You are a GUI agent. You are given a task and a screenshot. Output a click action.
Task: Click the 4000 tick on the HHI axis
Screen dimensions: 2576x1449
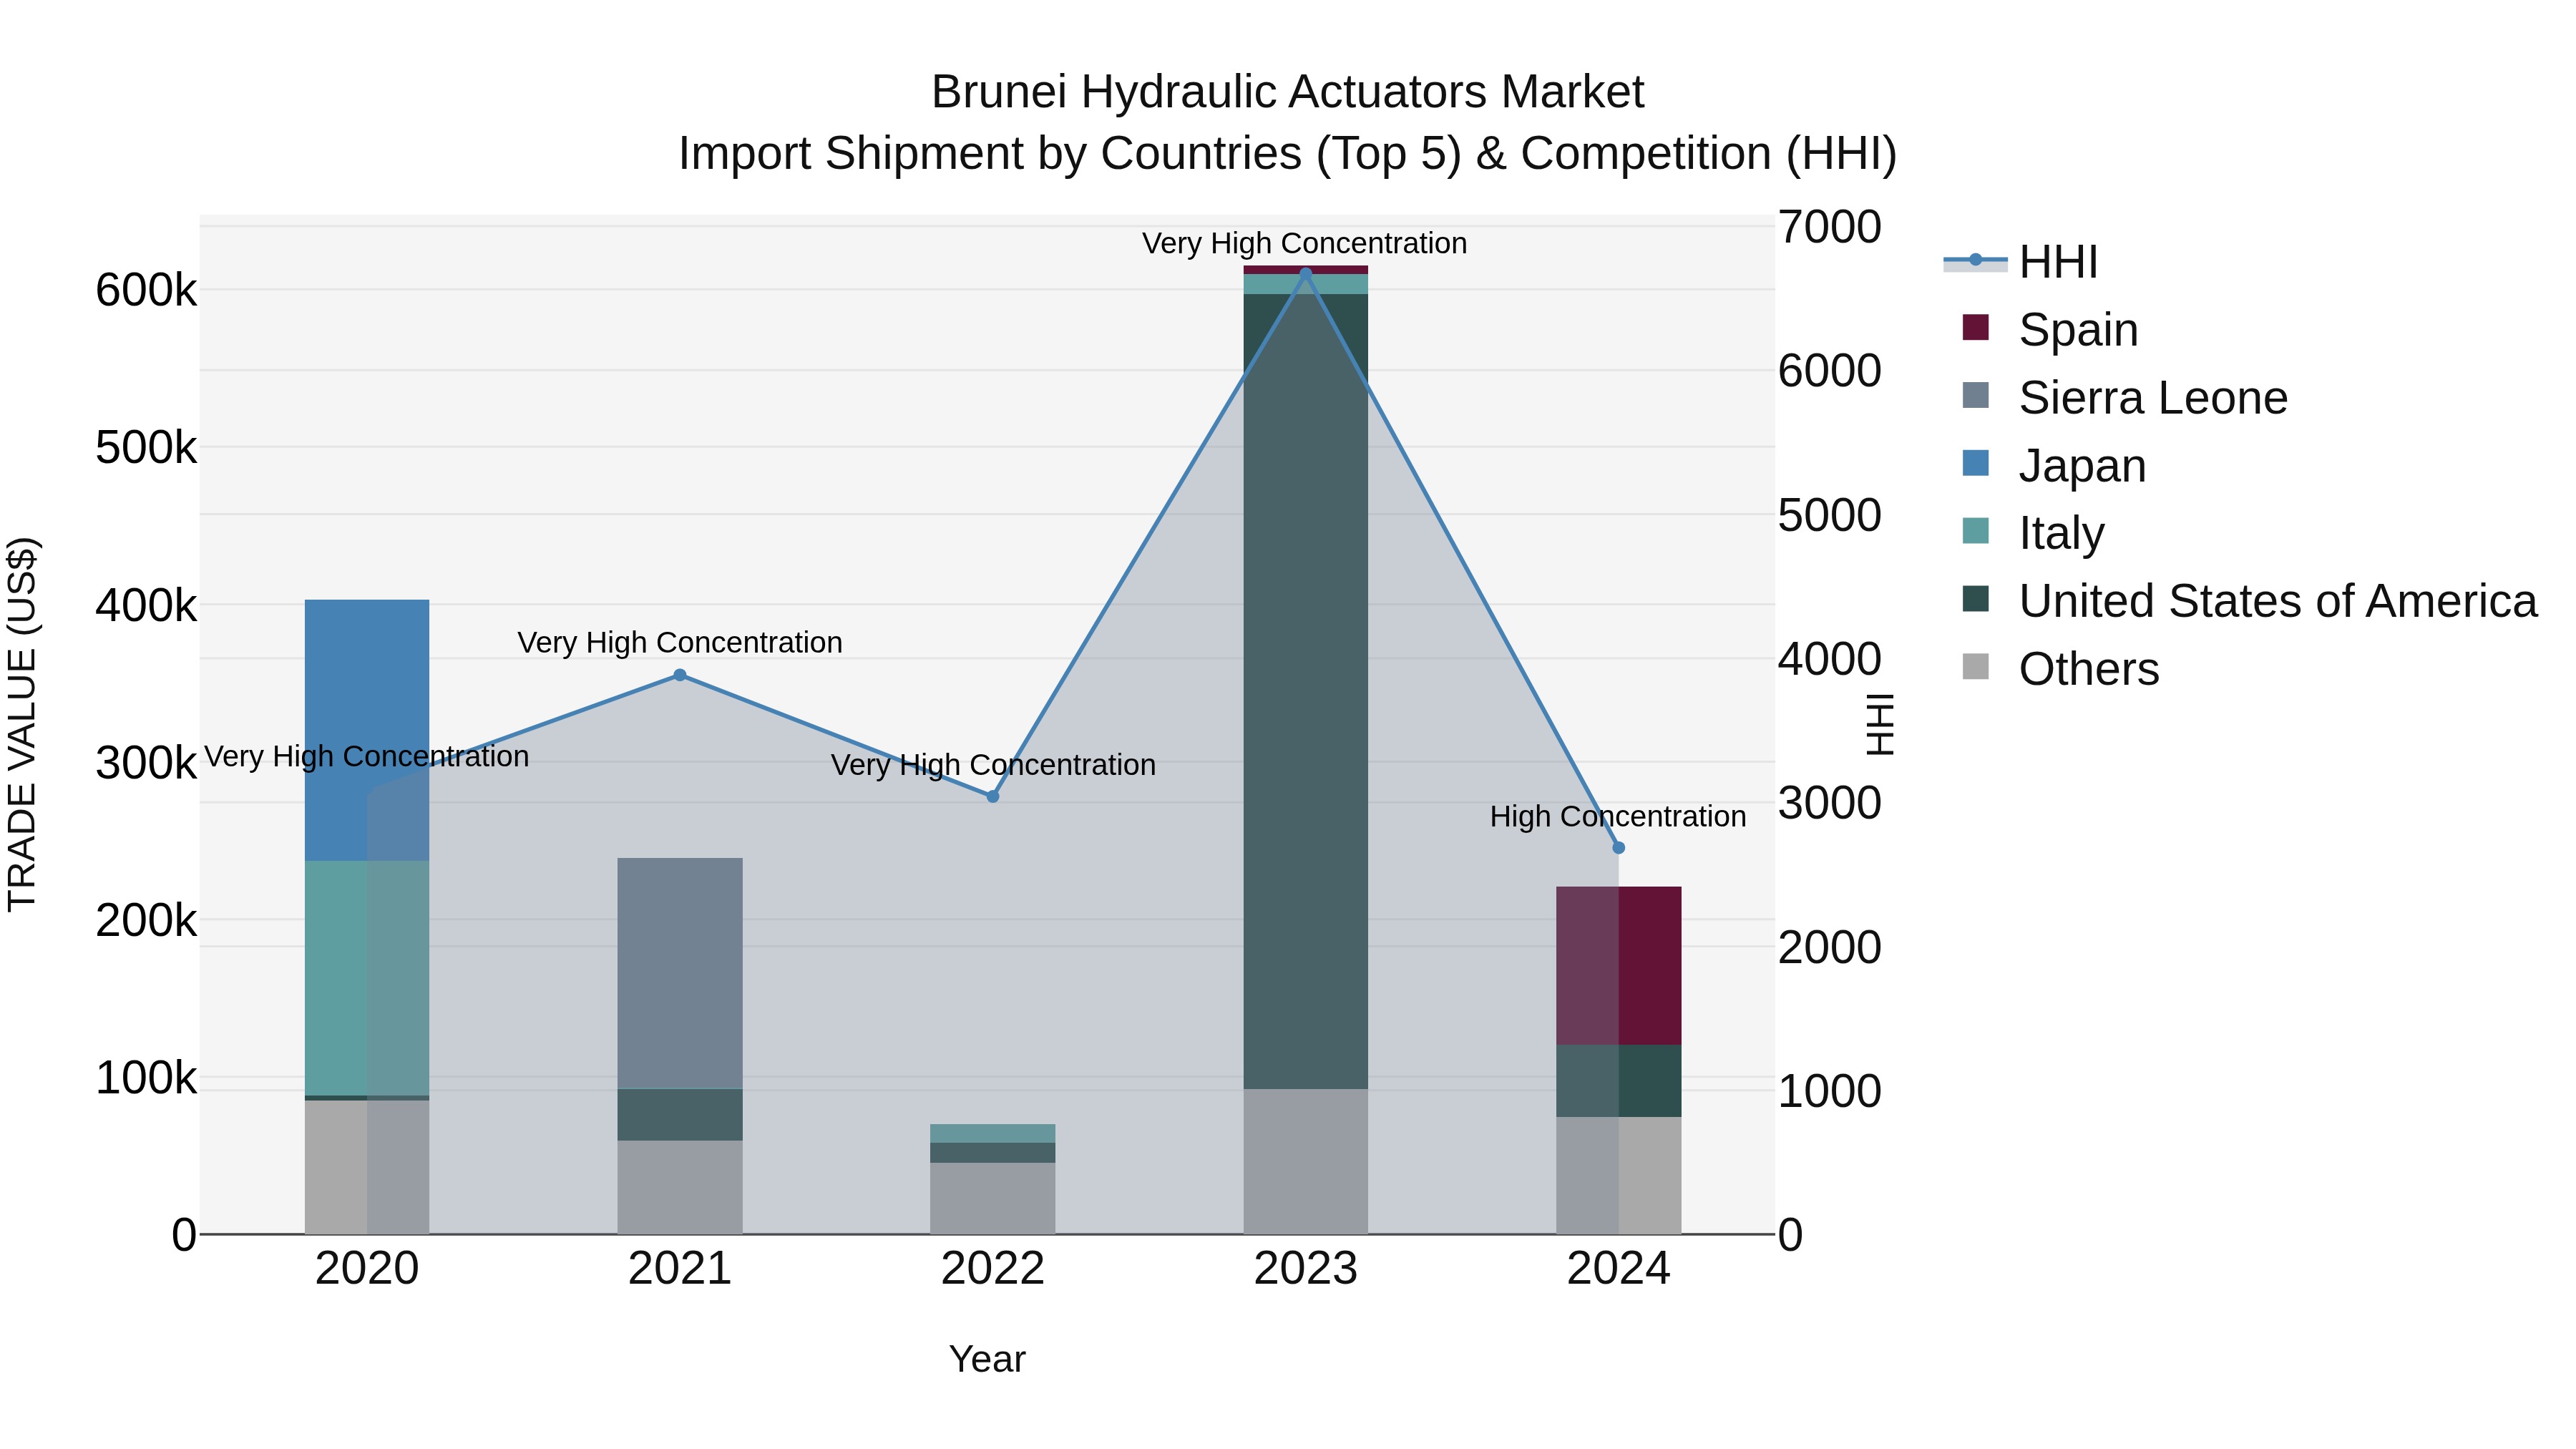(1830, 659)
